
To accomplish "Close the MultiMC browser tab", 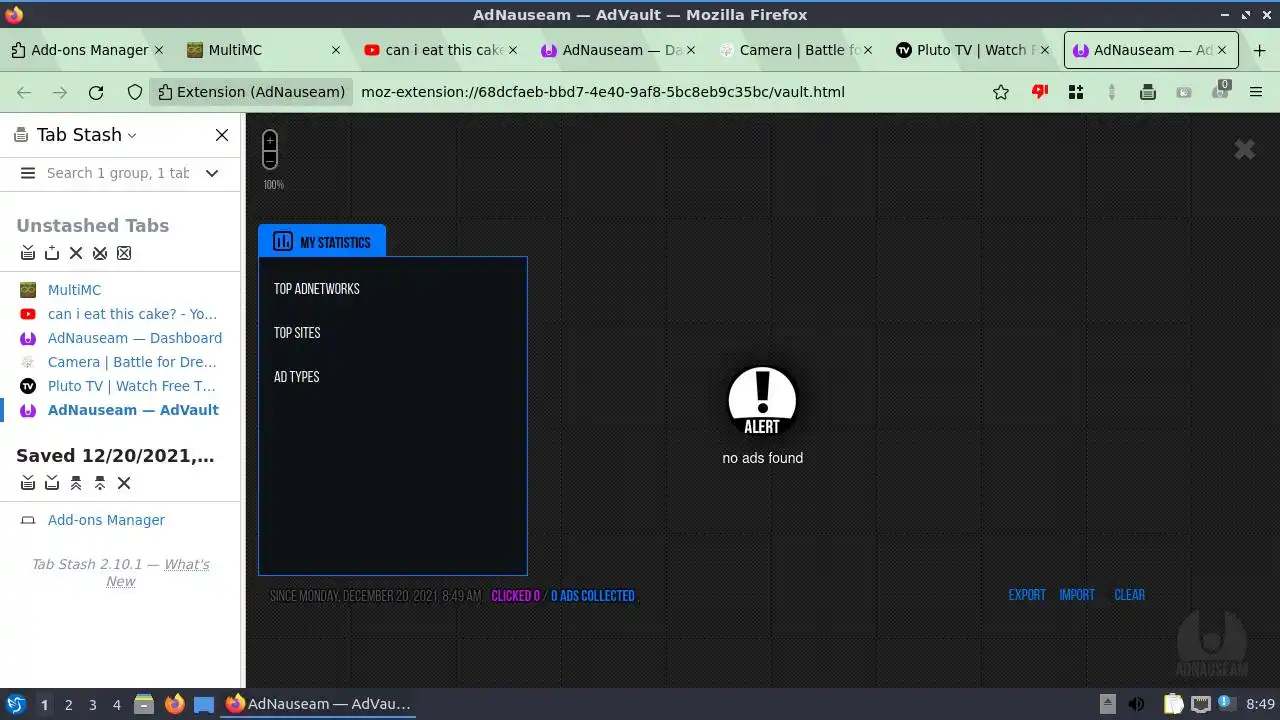I will (x=336, y=50).
